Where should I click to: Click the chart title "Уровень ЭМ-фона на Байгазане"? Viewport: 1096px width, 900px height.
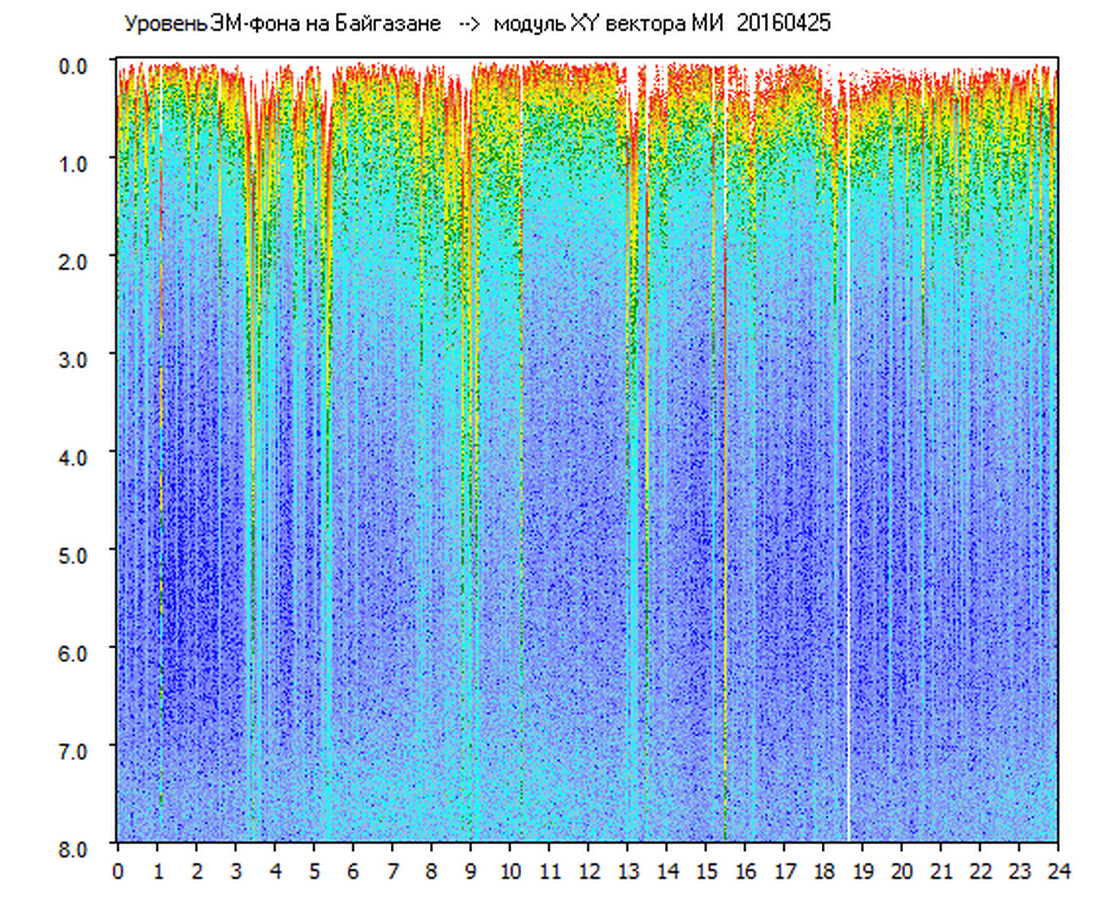tap(282, 24)
